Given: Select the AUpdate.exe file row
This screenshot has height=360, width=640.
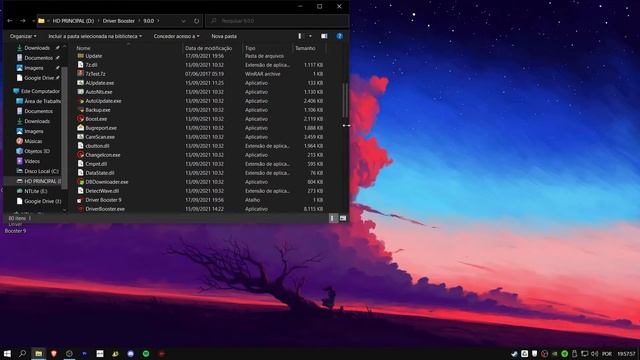Looking at the screenshot, I should [200, 83].
